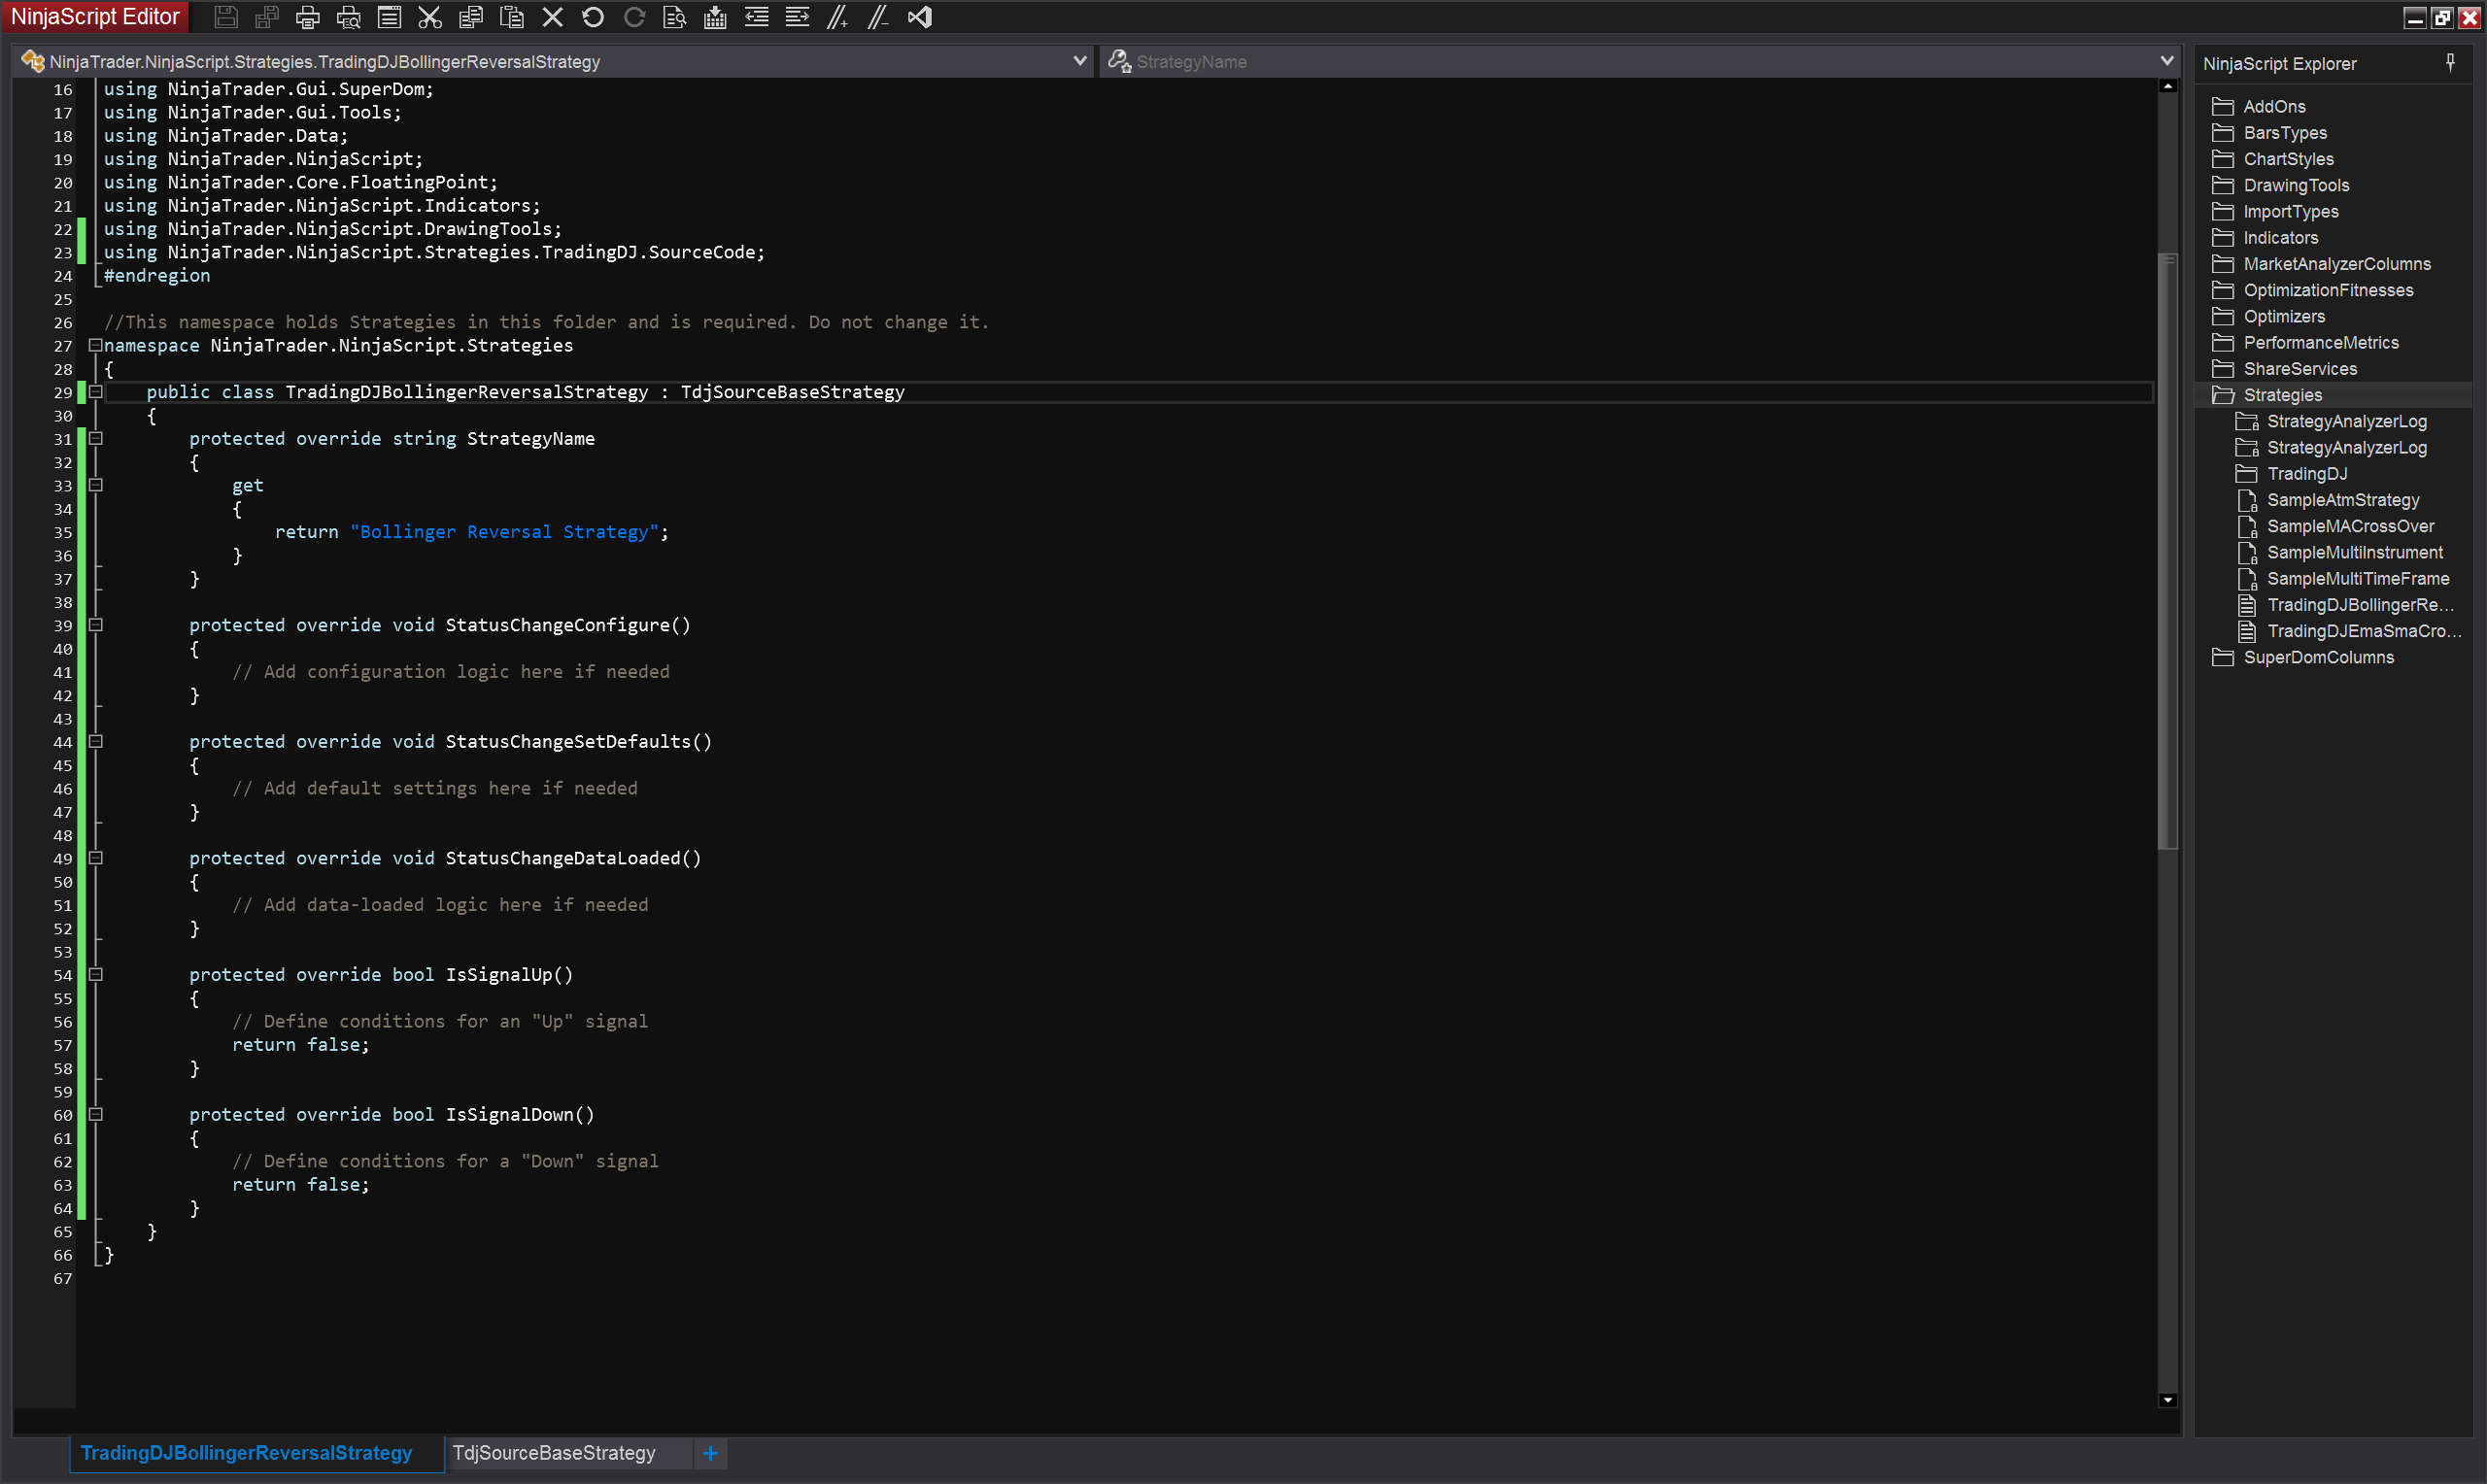Collapse IsSignalDown method at line 60

point(96,1114)
